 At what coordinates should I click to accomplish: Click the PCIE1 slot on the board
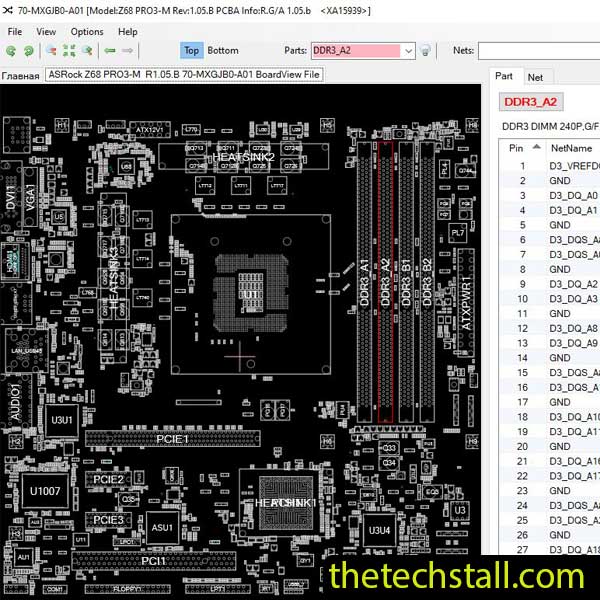(x=172, y=438)
